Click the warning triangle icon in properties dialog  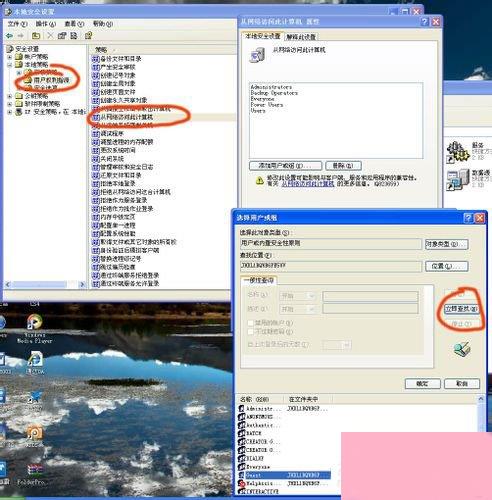259,180
